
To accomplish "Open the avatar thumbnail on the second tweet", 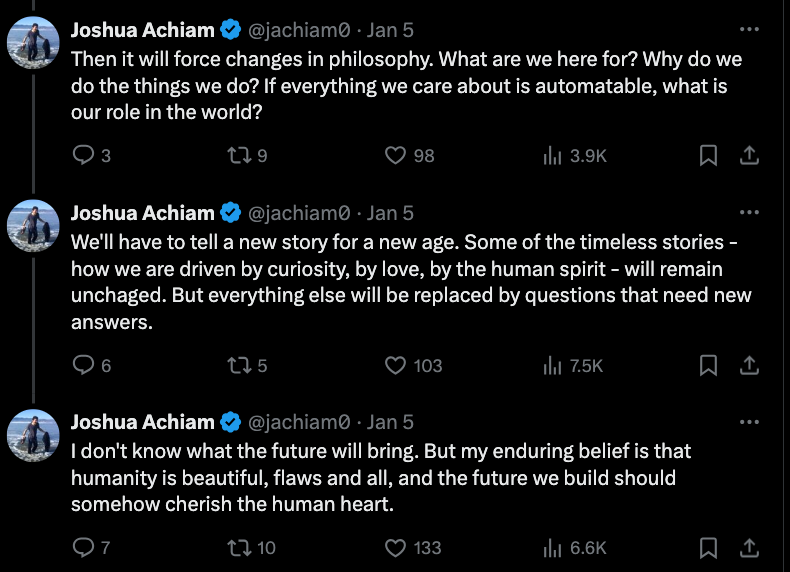I will click(33, 226).
